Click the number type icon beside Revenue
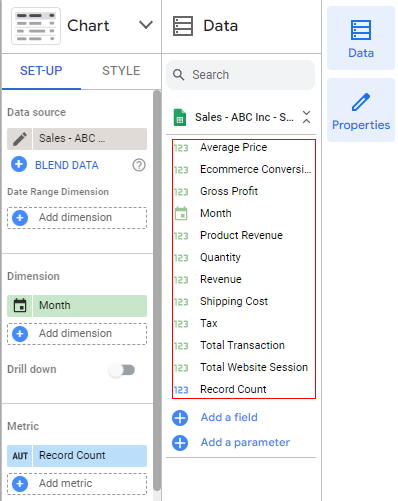The height and width of the screenshot is (501, 398). (x=181, y=280)
